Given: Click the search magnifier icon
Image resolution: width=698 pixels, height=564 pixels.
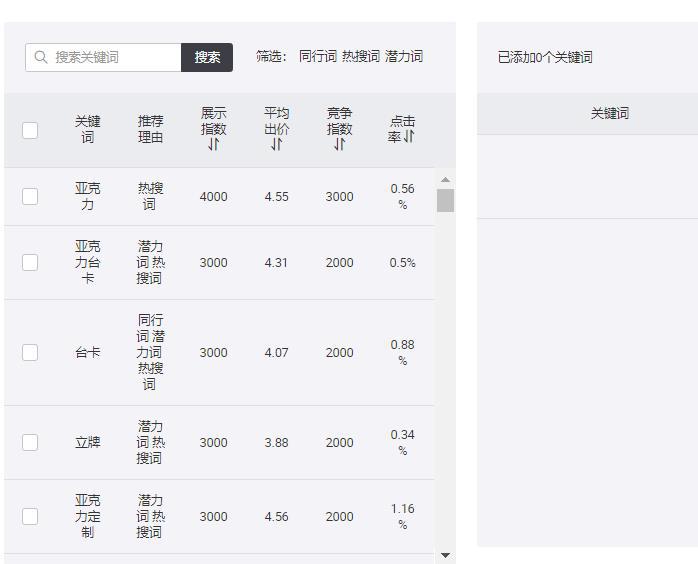Looking at the screenshot, I should coord(41,58).
